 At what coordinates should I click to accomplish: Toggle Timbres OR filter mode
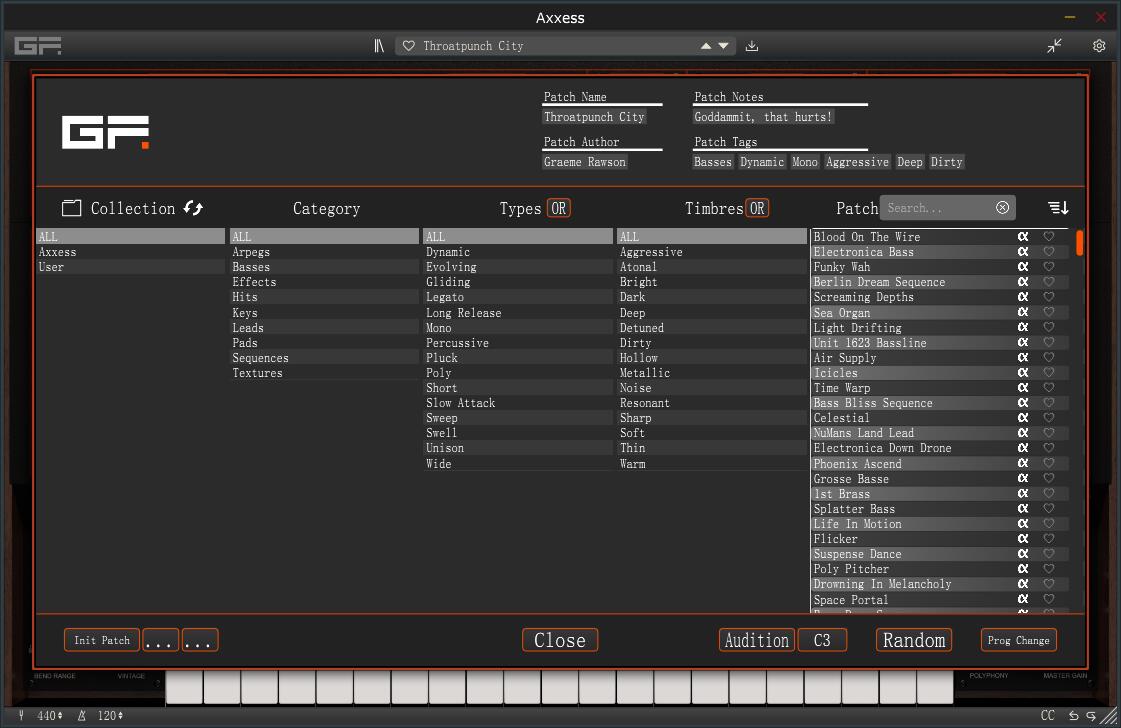[x=757, y=208]
